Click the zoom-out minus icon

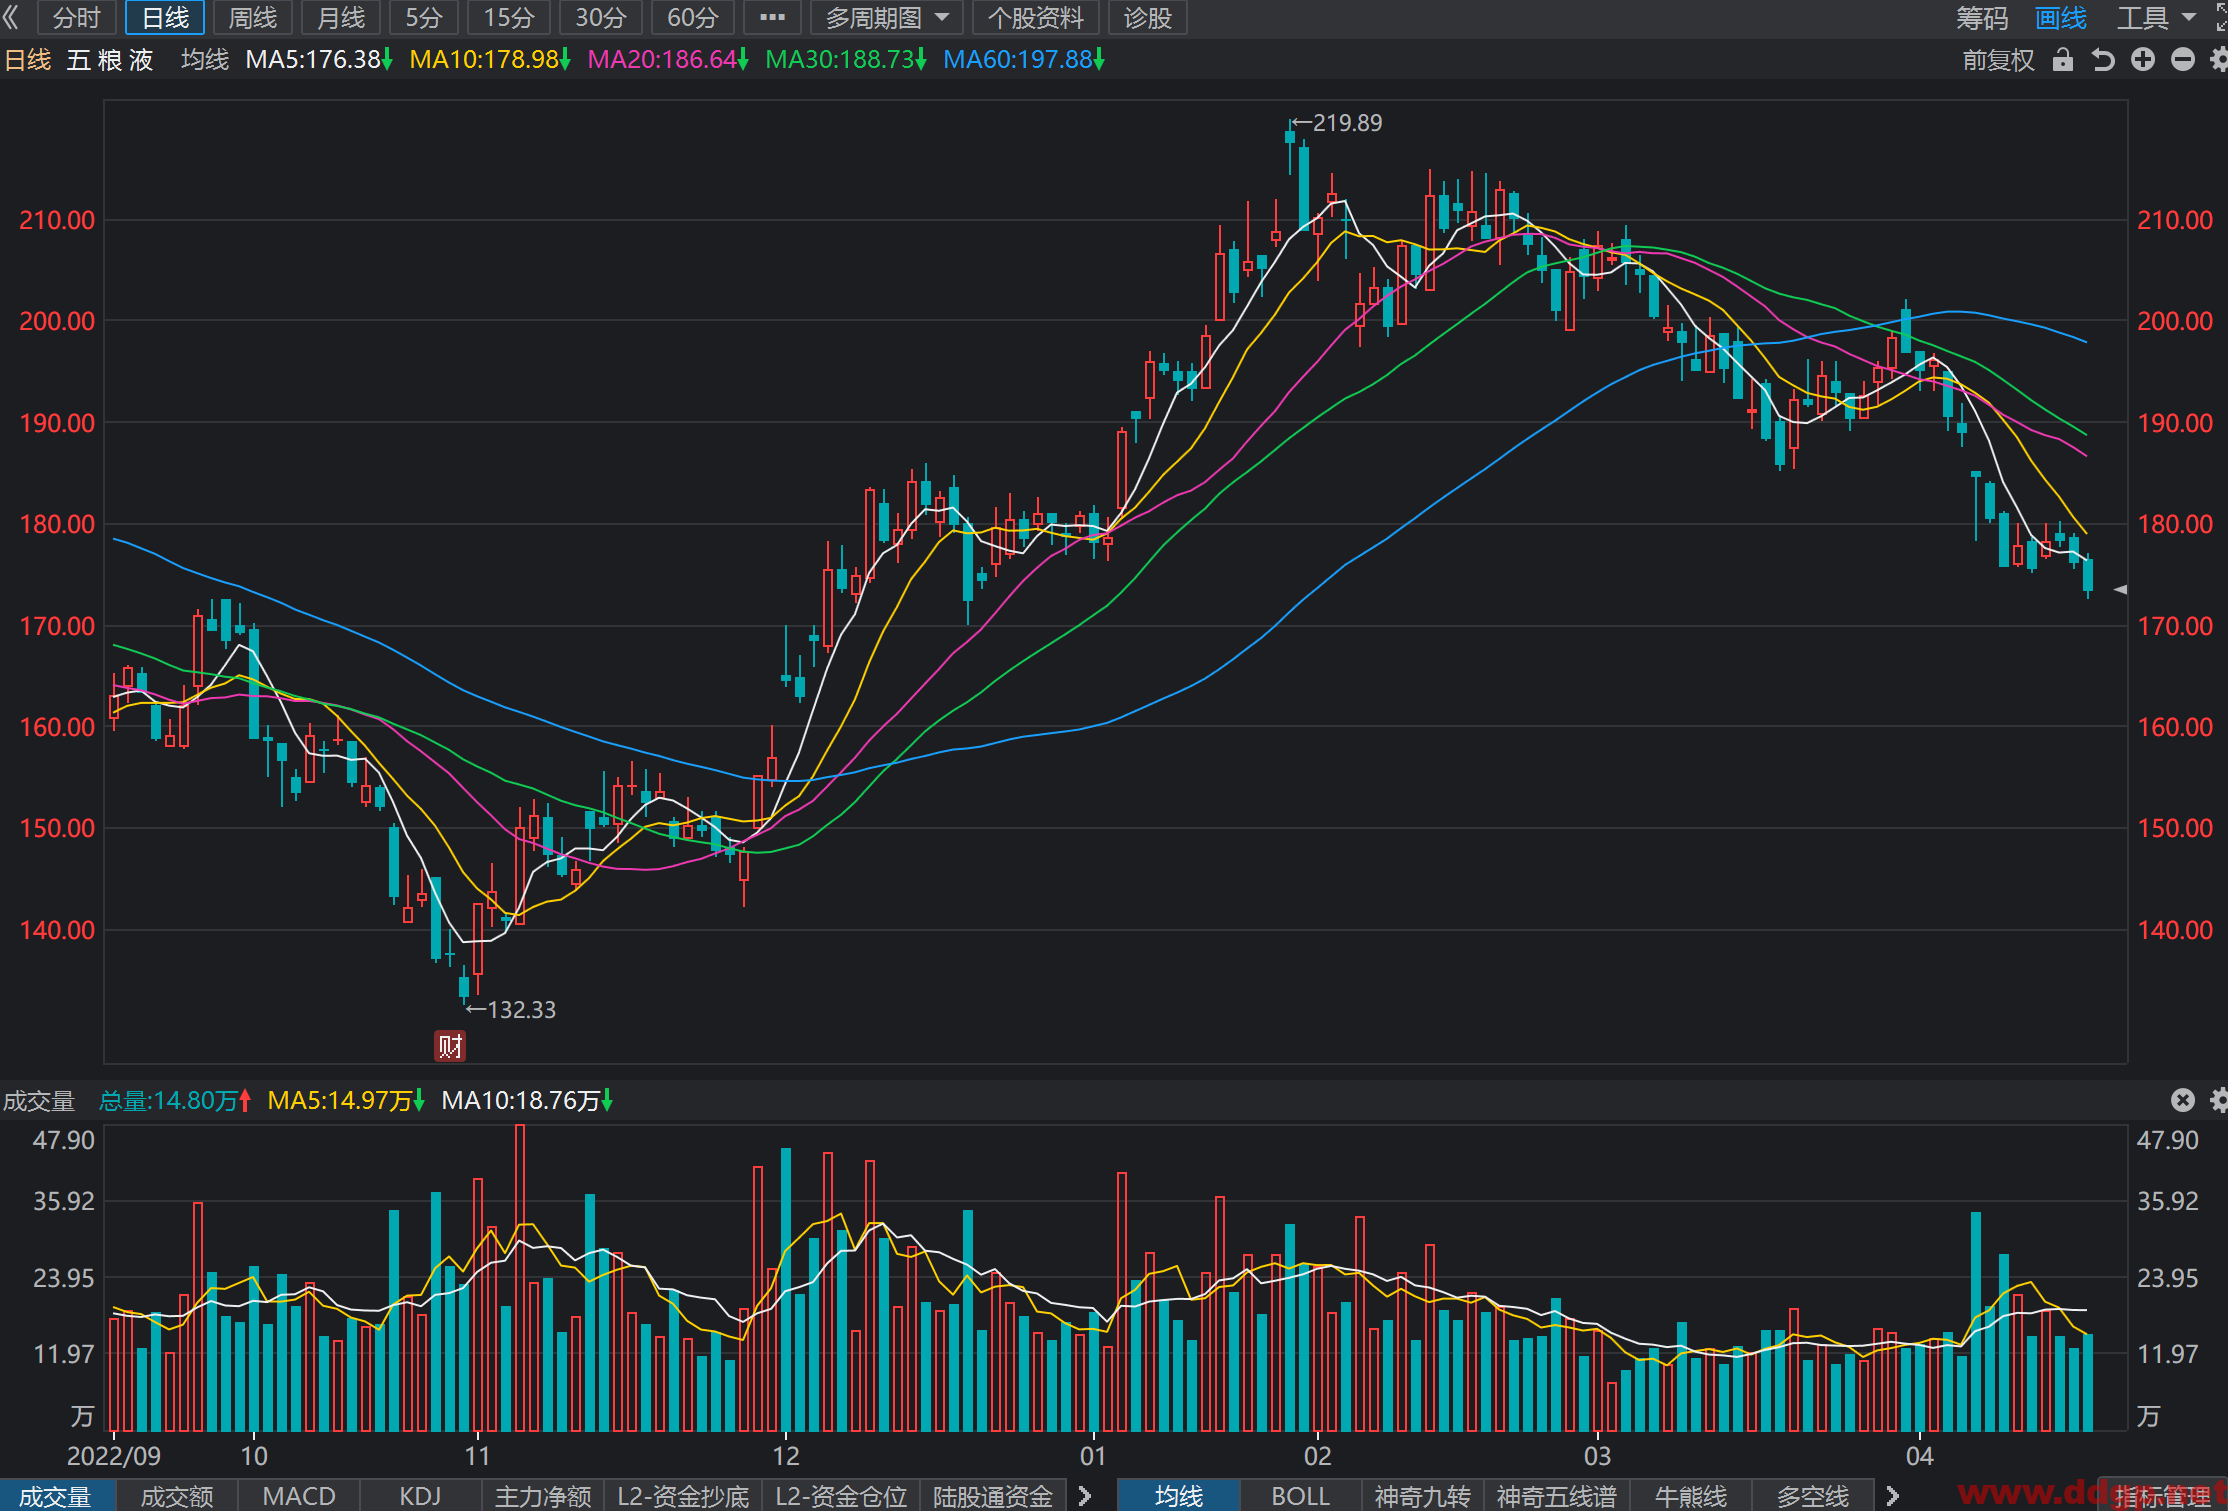[2182, 60]
